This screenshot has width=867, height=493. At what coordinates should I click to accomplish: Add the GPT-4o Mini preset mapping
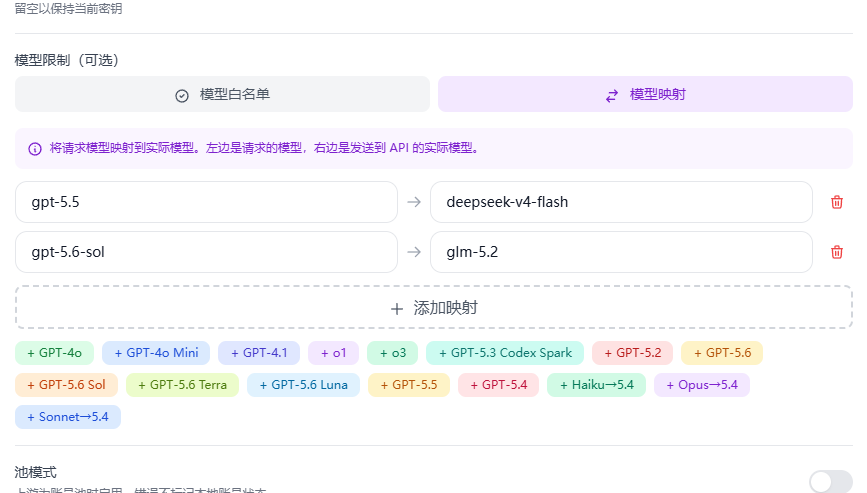156,353
